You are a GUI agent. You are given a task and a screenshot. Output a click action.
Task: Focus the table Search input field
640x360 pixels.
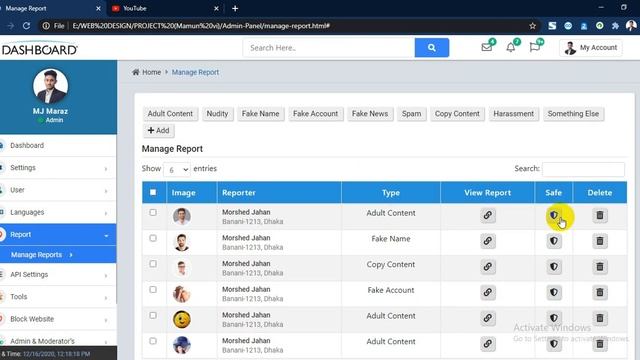583,169
